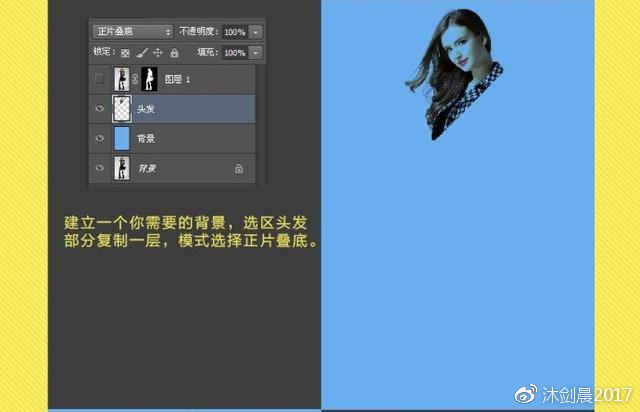Click the 锁定 label
The width and height of the screenshot is (640, 412).
coord(104,52)
